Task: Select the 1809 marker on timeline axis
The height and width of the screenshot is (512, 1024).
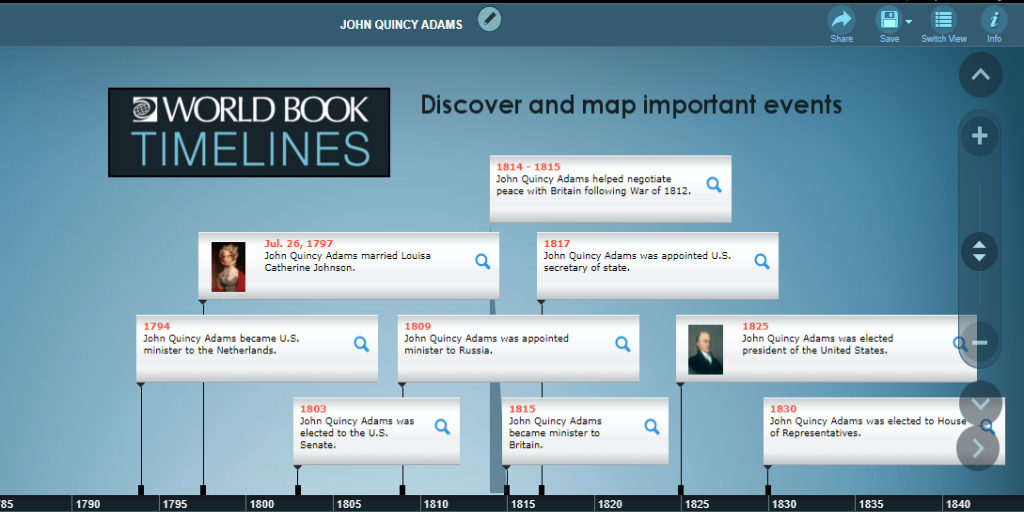Action: [x=402, y=490]
